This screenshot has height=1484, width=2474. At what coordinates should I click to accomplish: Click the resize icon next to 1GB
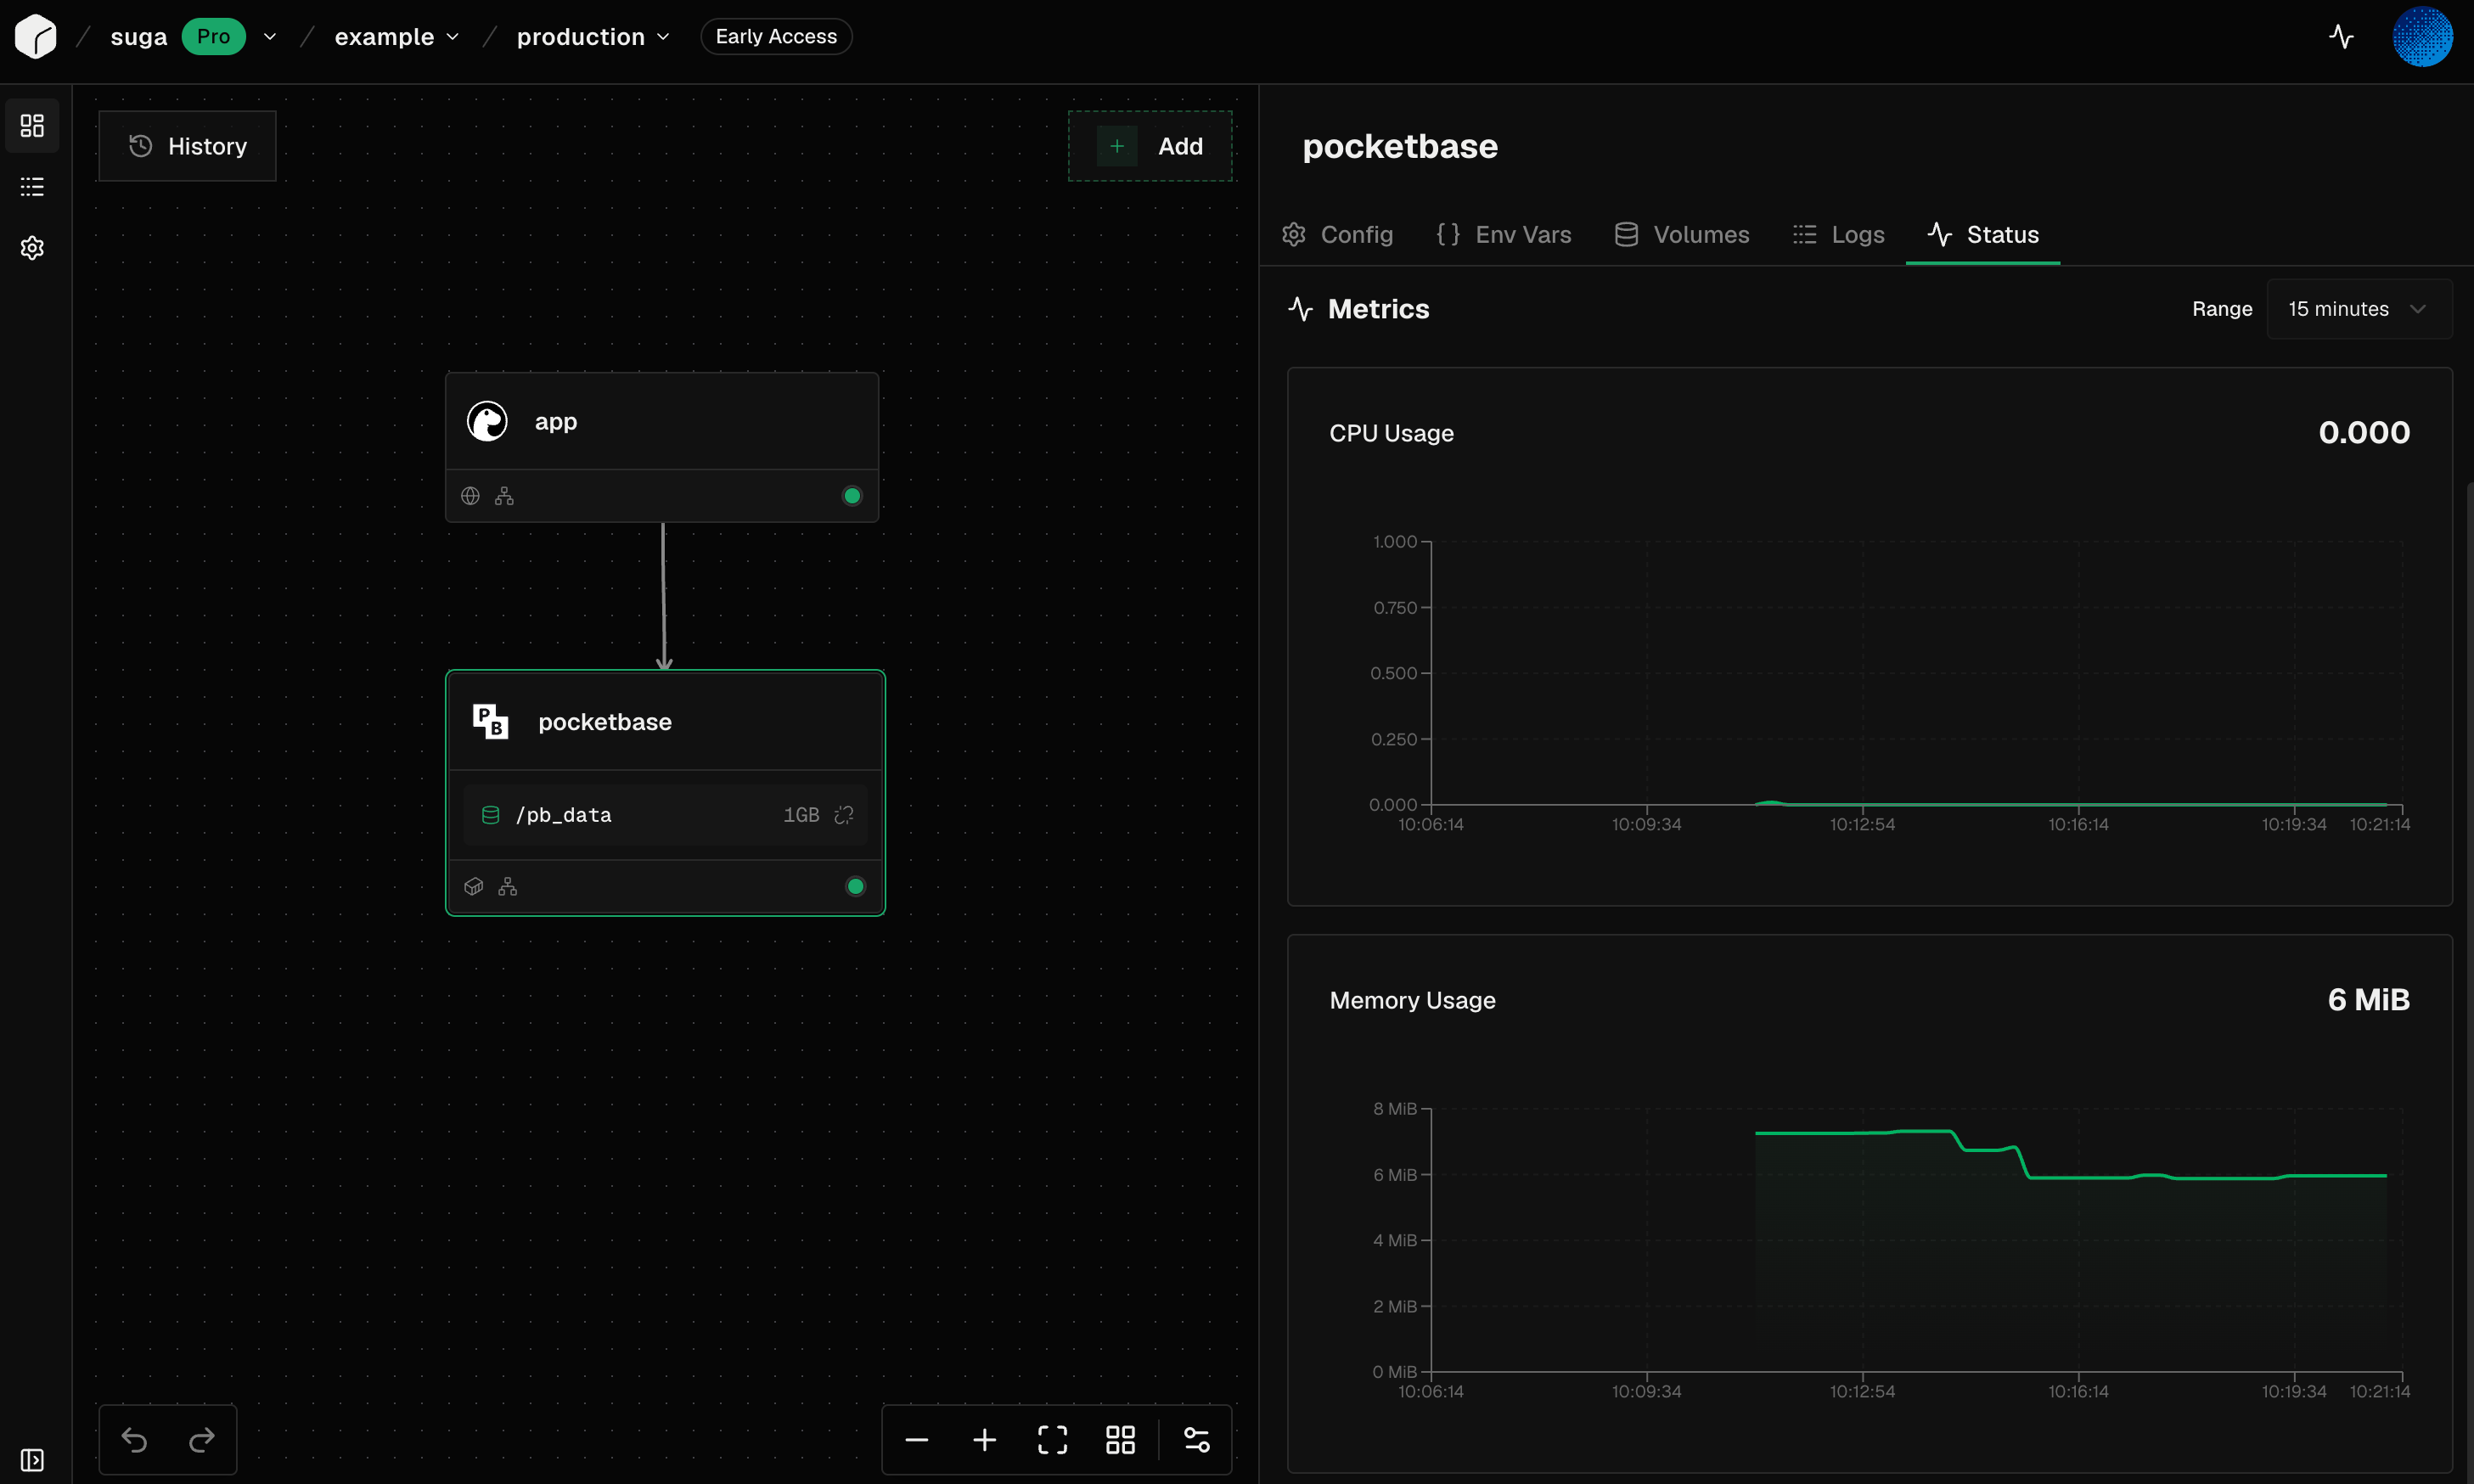[x=844, y=815]
